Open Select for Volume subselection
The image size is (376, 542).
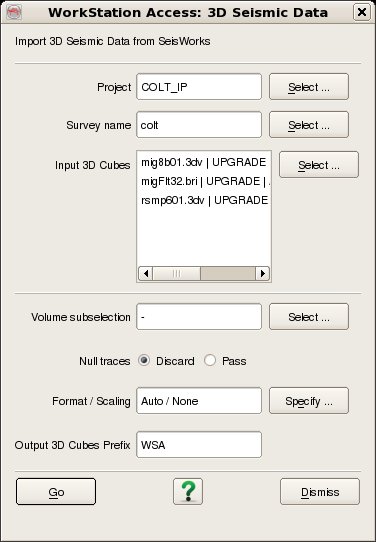pyautogui.click(x=309, y=317)
